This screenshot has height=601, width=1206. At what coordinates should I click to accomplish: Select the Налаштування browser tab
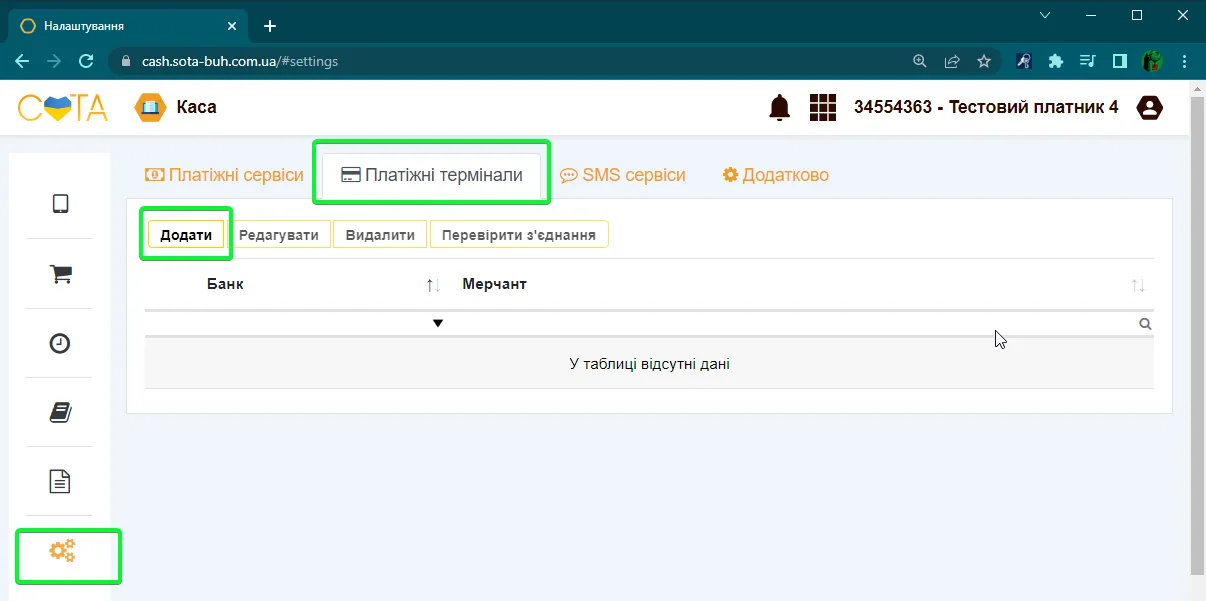[128, 26]
